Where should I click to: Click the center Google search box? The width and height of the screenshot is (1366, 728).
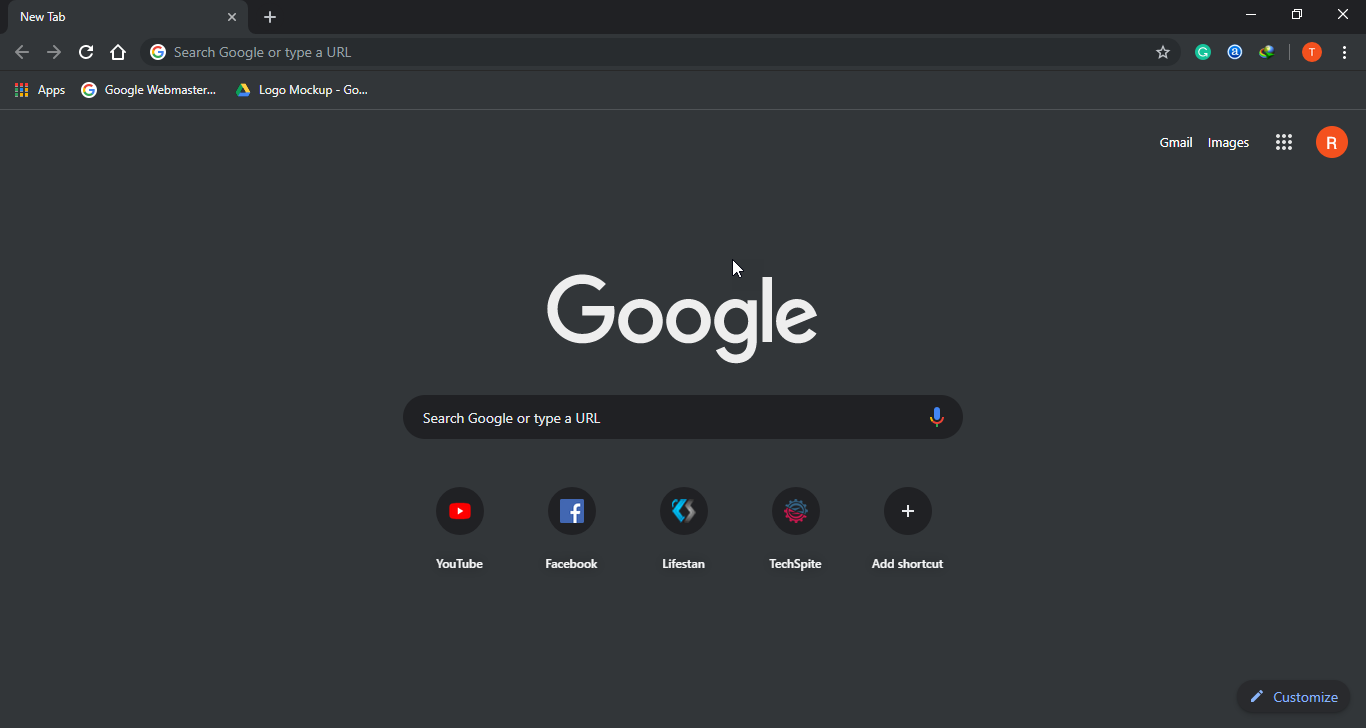tap(660, 417)
